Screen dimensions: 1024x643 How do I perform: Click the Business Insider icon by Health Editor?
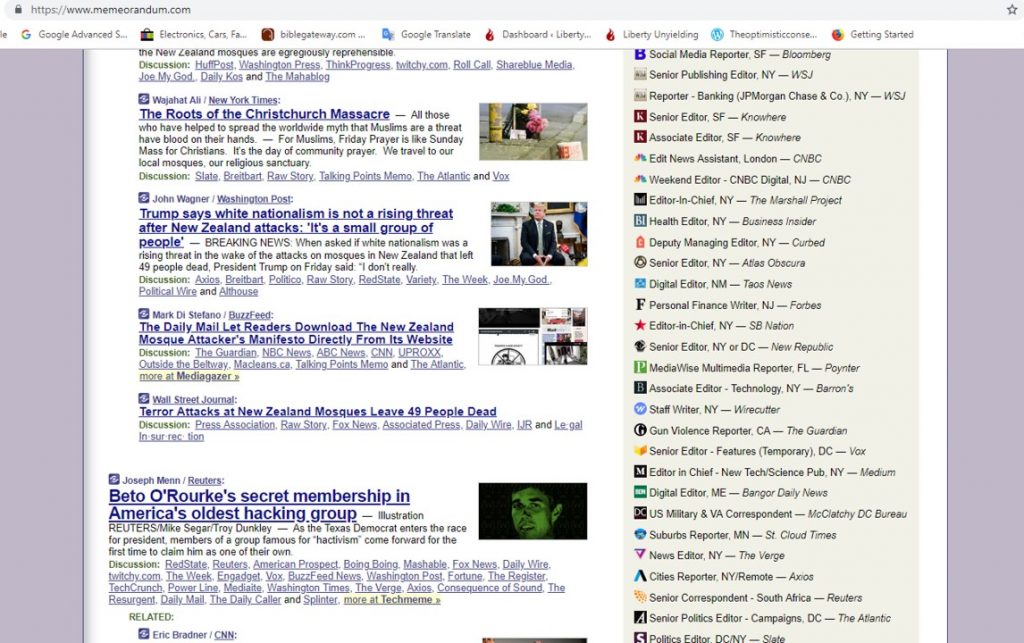[640, 221]
